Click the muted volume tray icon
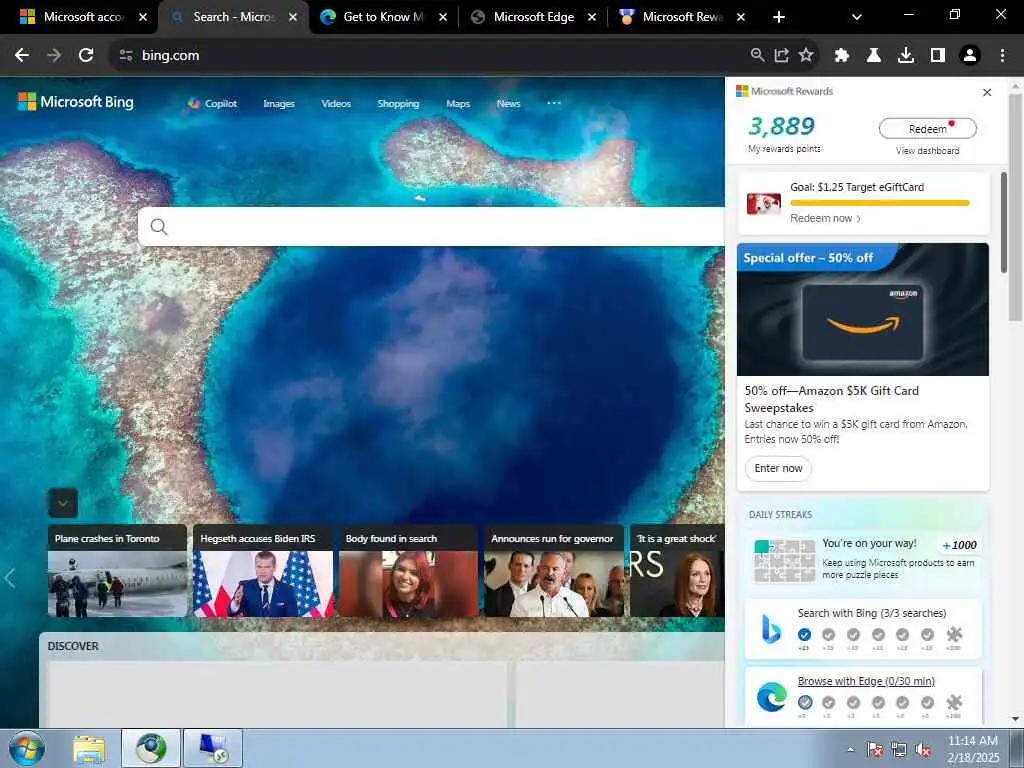The height and width of the screenshot is (768, 1024). click(x=923, y=750)
